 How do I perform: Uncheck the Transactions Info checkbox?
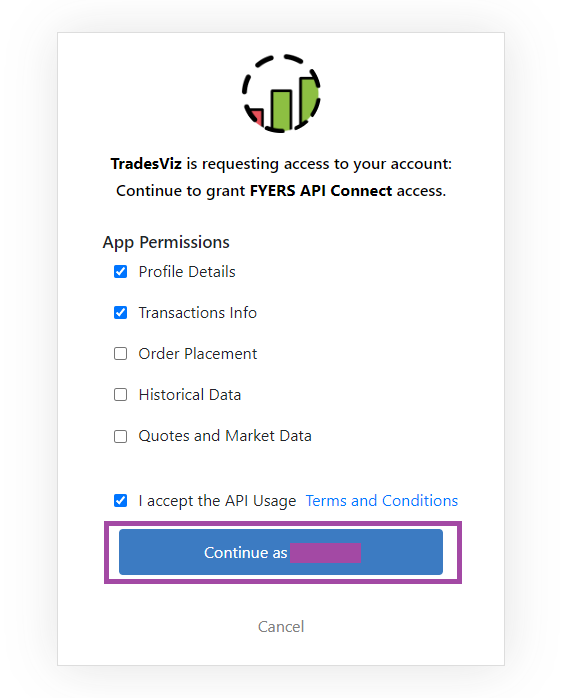(x=120, y=312)
